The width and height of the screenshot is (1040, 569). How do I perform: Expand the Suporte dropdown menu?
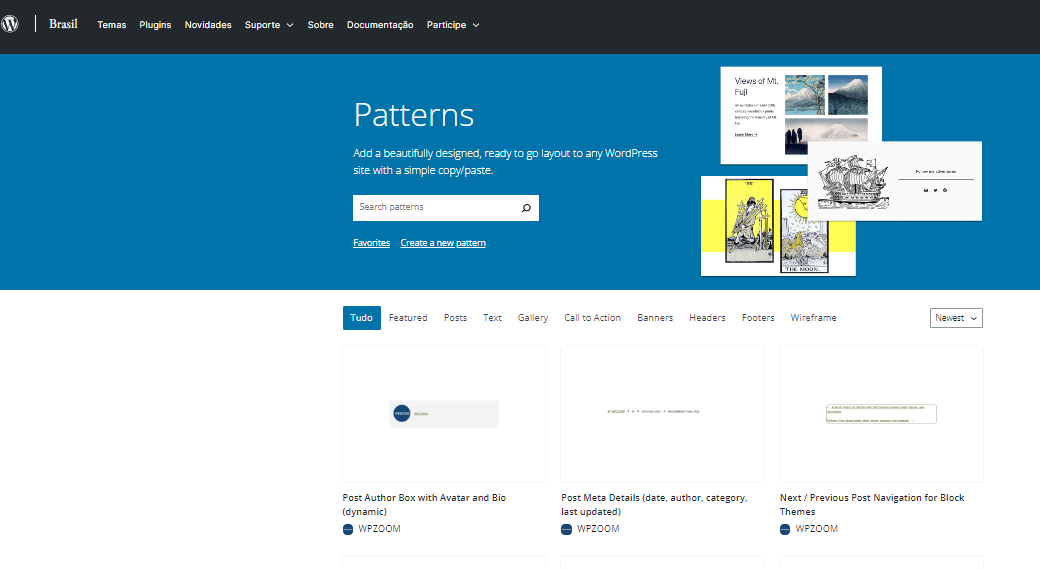coord(269,25)
